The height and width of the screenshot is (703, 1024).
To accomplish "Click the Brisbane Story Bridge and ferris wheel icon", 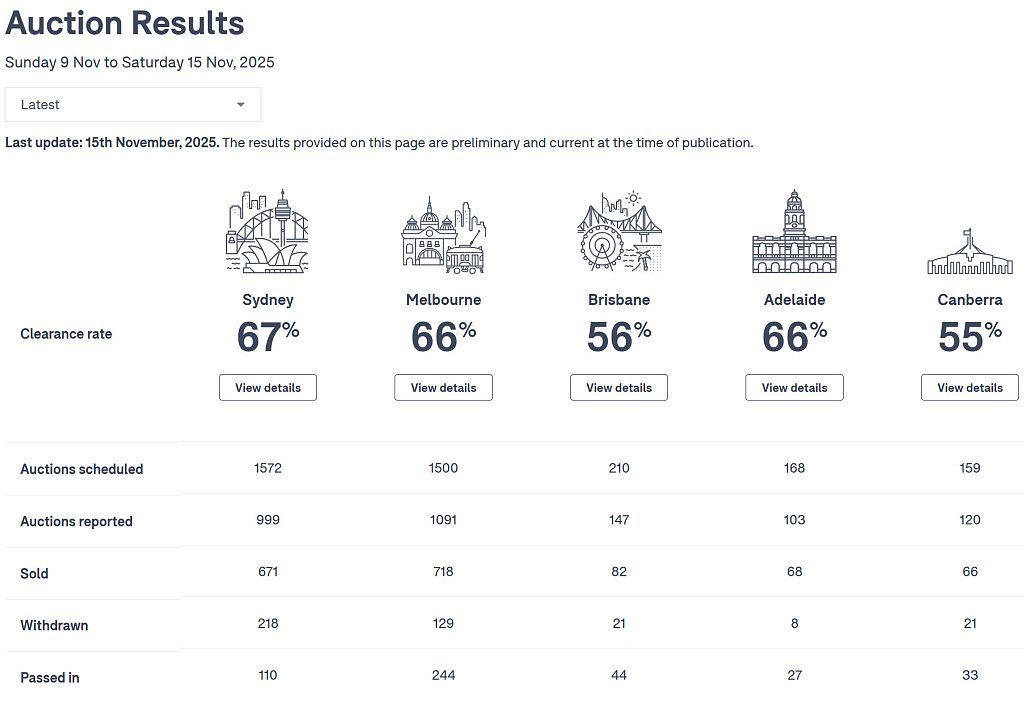I will 619,231.
